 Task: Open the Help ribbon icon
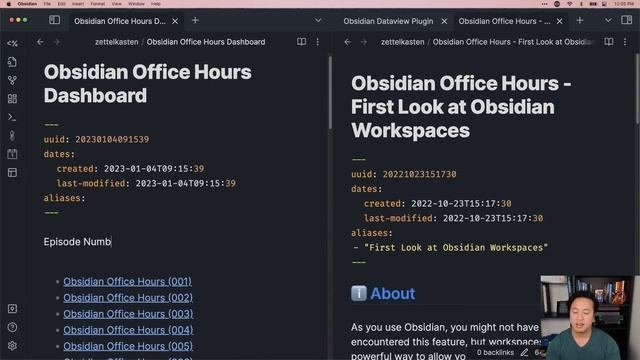pyautogui.click(x=12, y=327)
